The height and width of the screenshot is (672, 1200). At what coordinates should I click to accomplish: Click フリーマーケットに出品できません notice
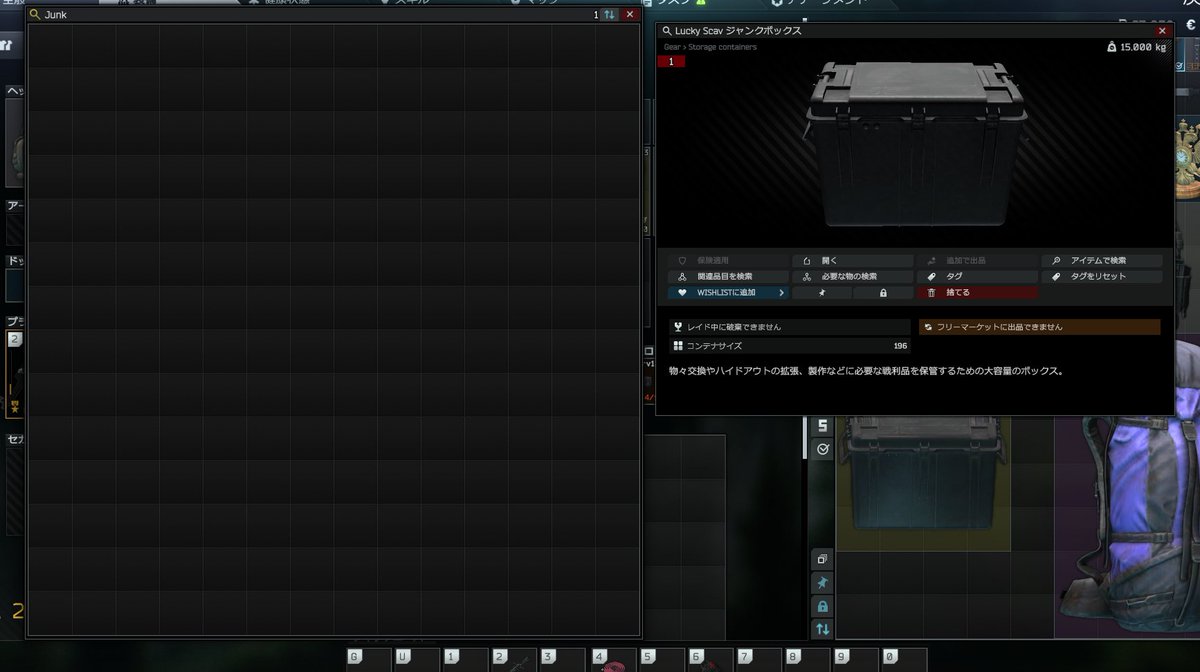(x=1040, y=327)
